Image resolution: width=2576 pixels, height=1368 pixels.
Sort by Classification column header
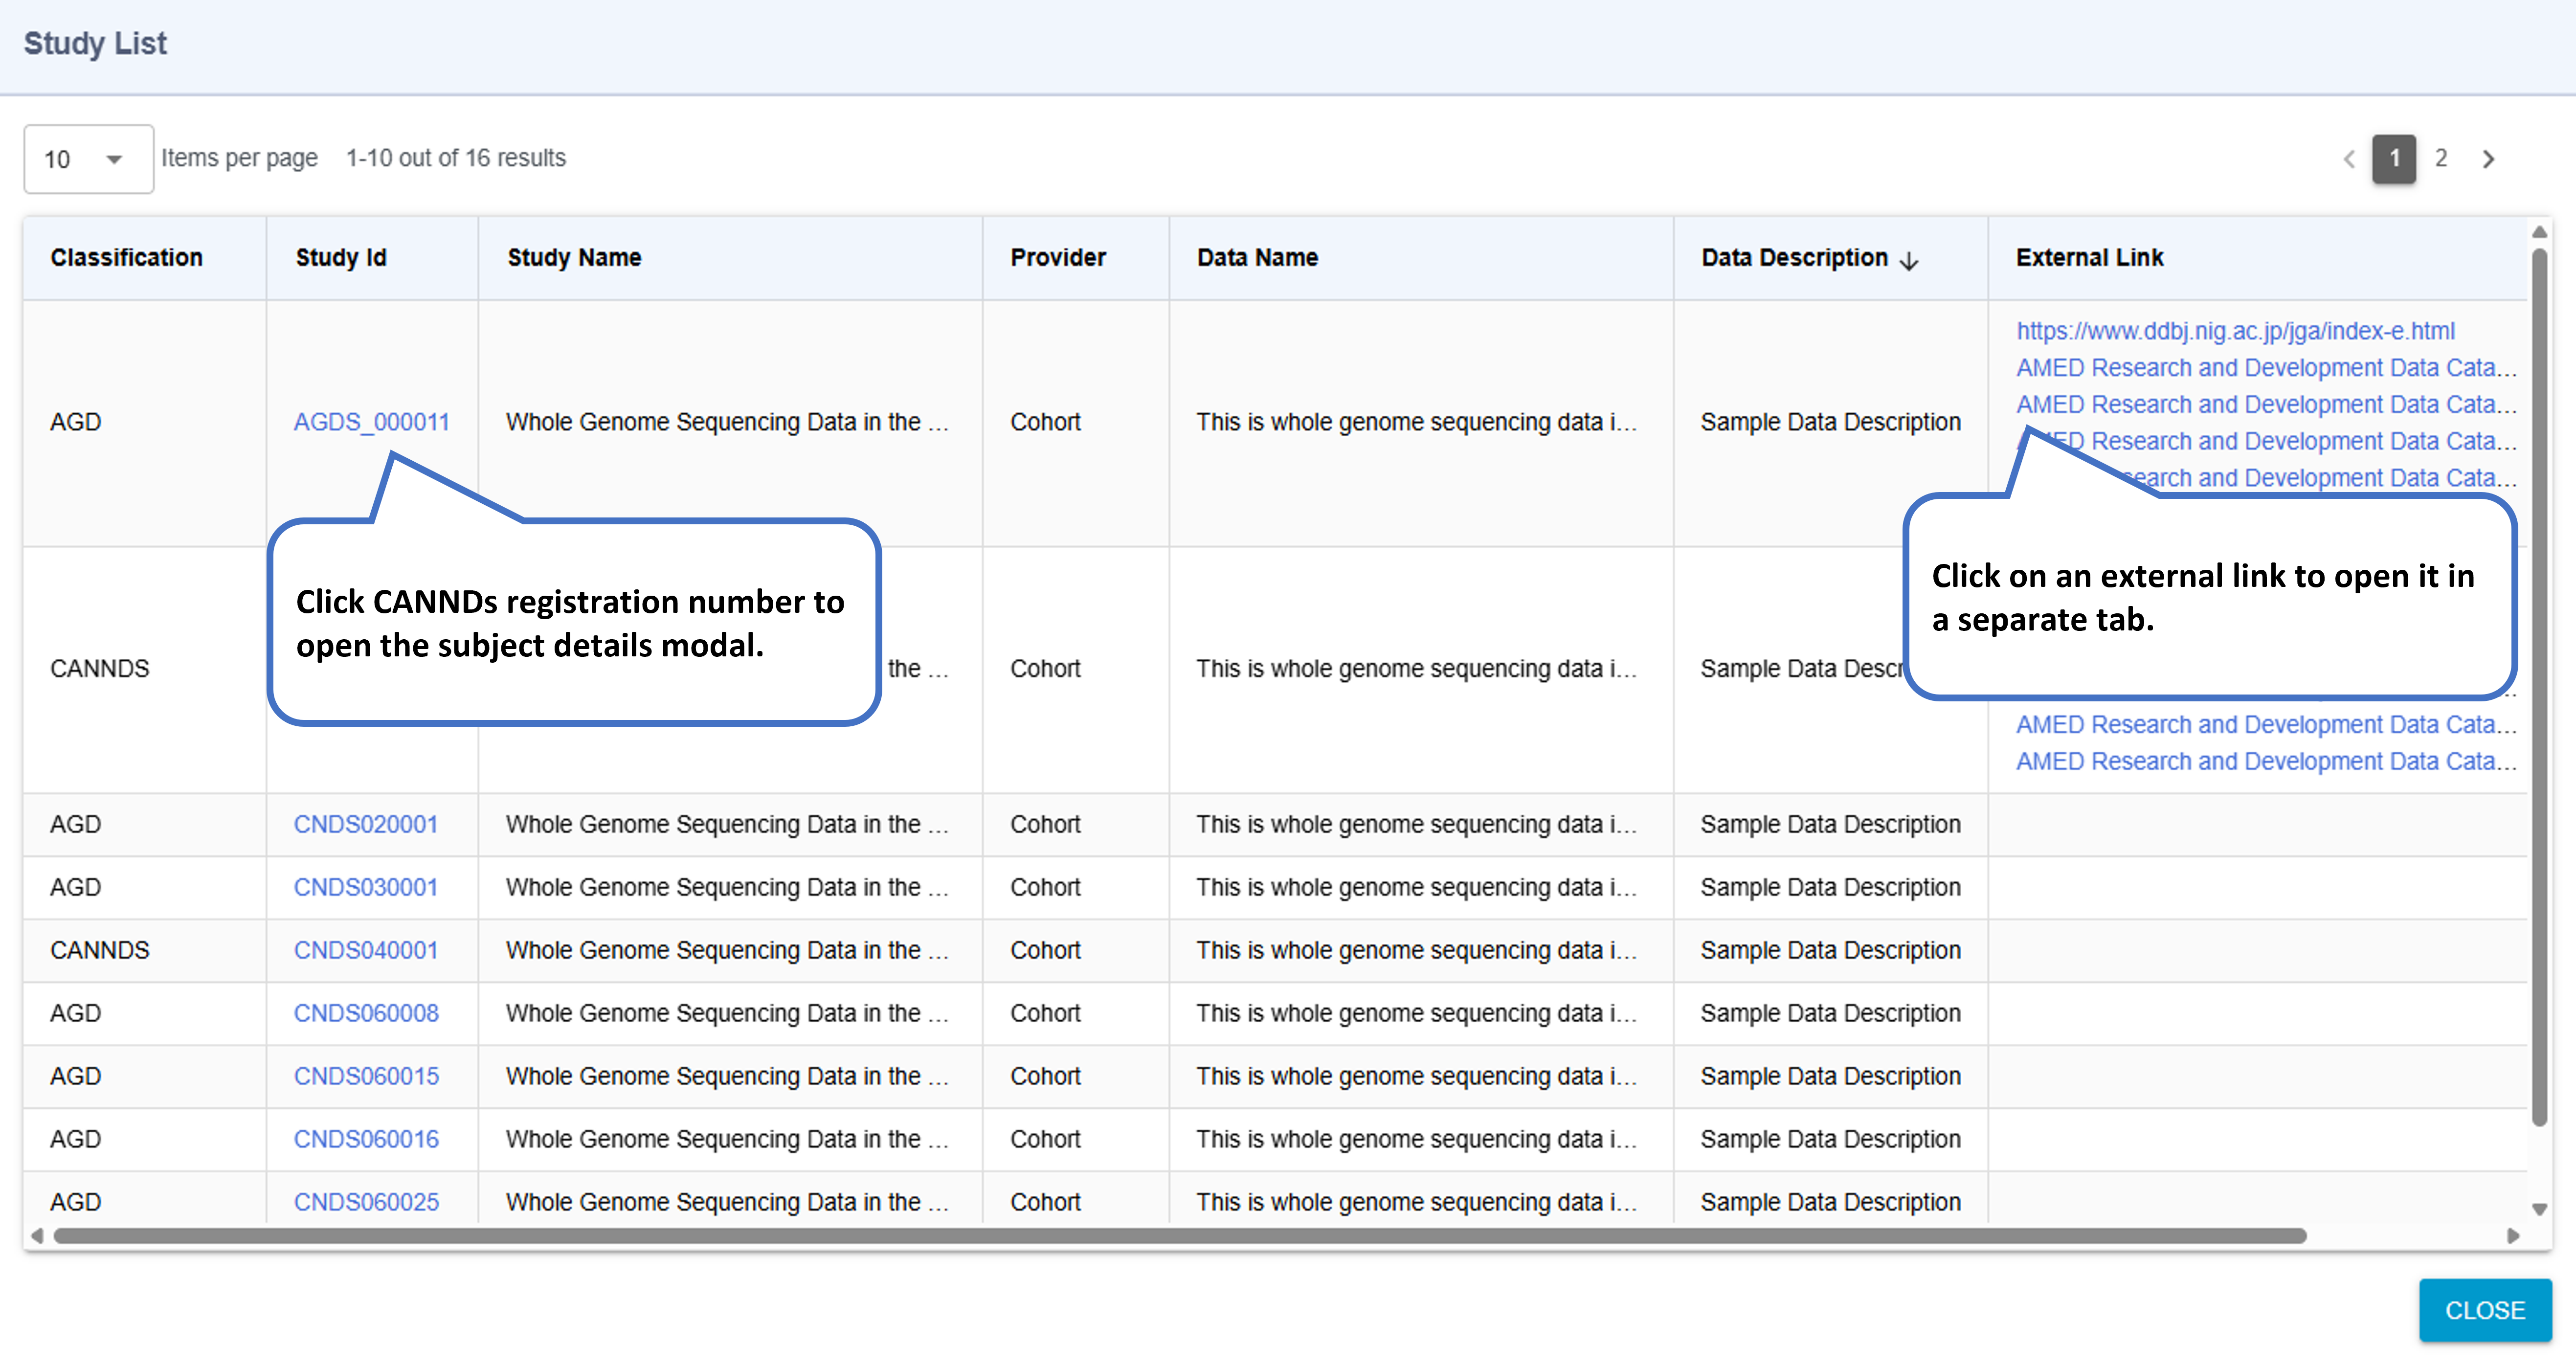pyautogui.click(x=126, y=258)
